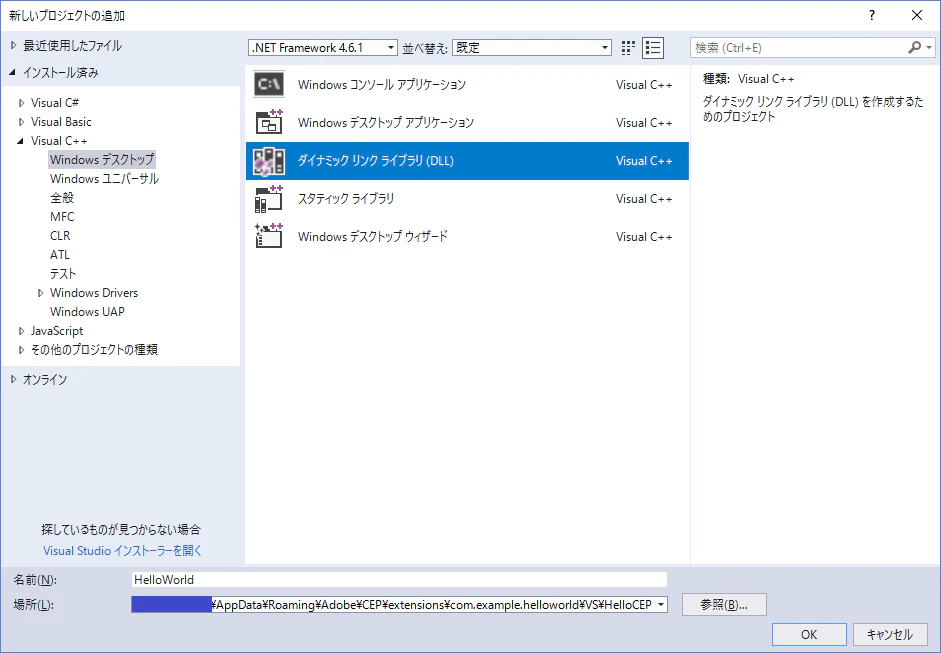Screen dimensions: 941x653
Task: Select the CLR category
Action: click(60, 236)
